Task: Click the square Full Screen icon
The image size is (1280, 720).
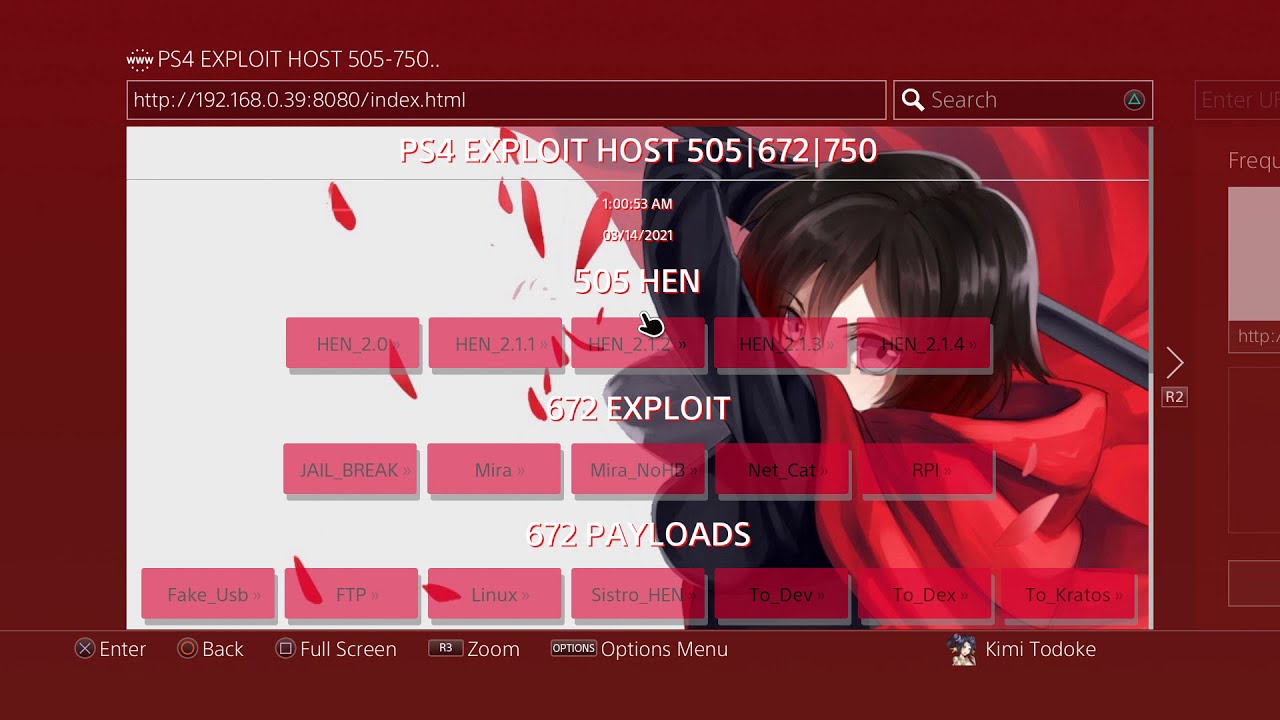Action: [285, 649]
